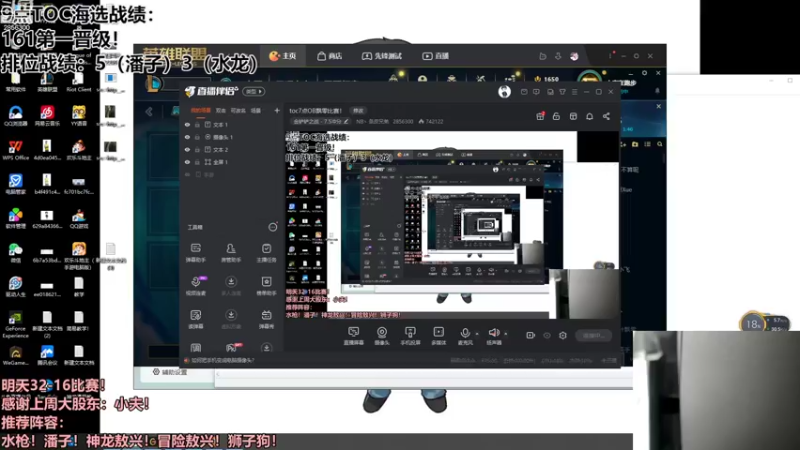Toggle lock on source 文本 2
The image size is (800, 450).
tap(197, 149)
